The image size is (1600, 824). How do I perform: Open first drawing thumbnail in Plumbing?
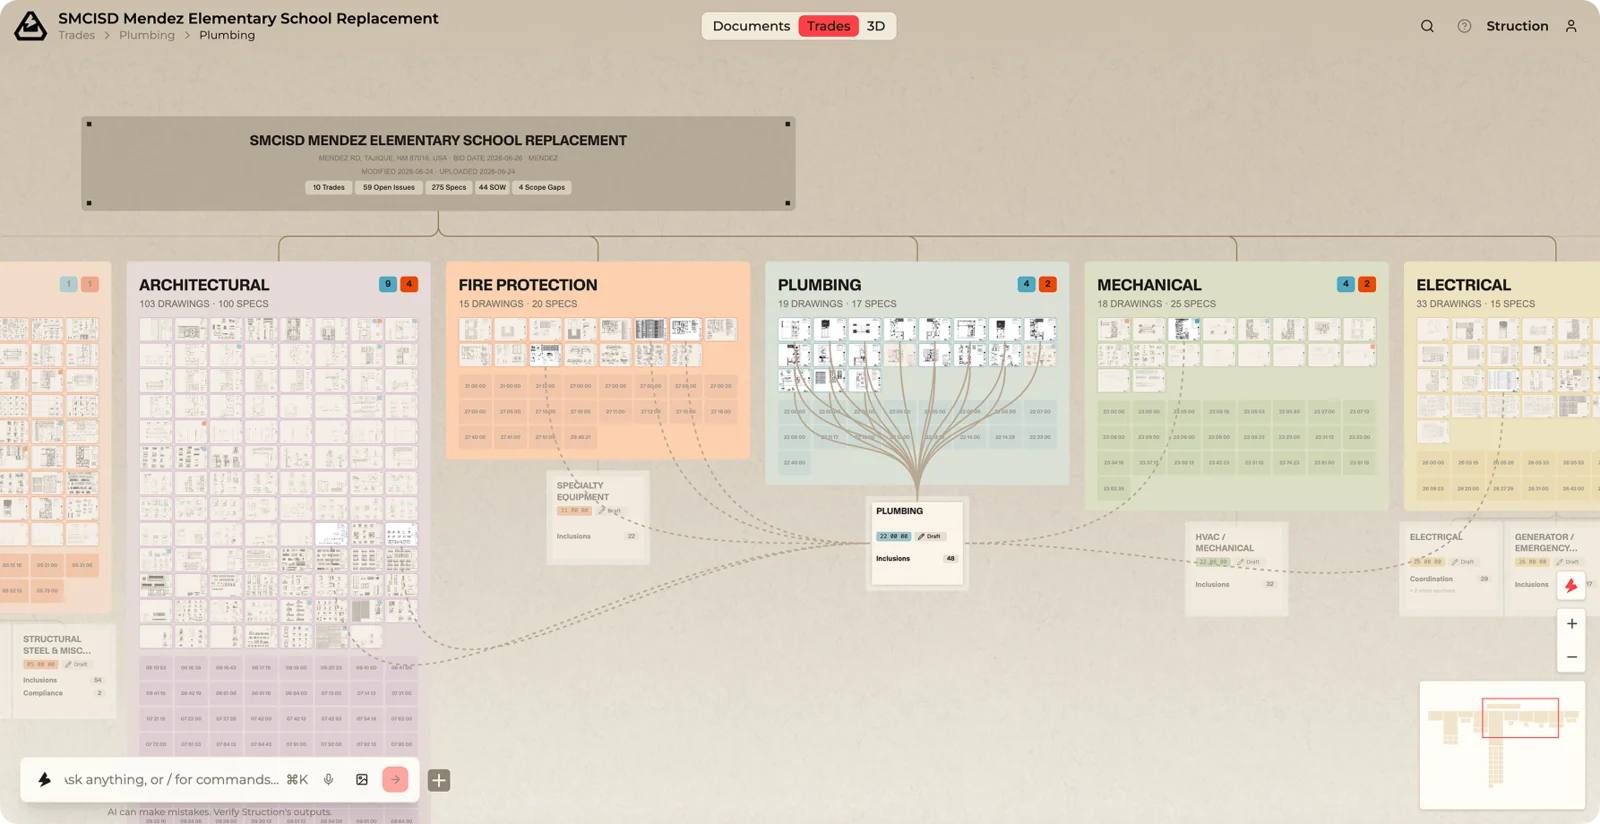click(795, 329)
